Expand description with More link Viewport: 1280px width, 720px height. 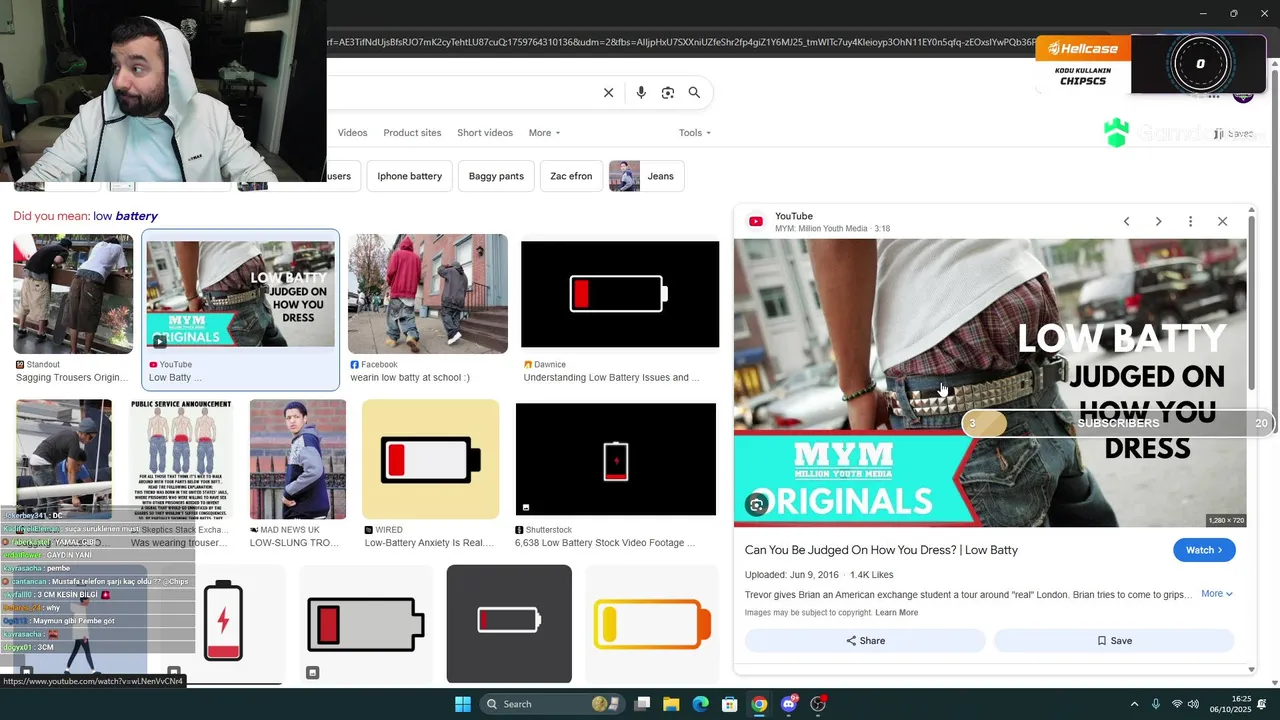tap(1216, 594)
